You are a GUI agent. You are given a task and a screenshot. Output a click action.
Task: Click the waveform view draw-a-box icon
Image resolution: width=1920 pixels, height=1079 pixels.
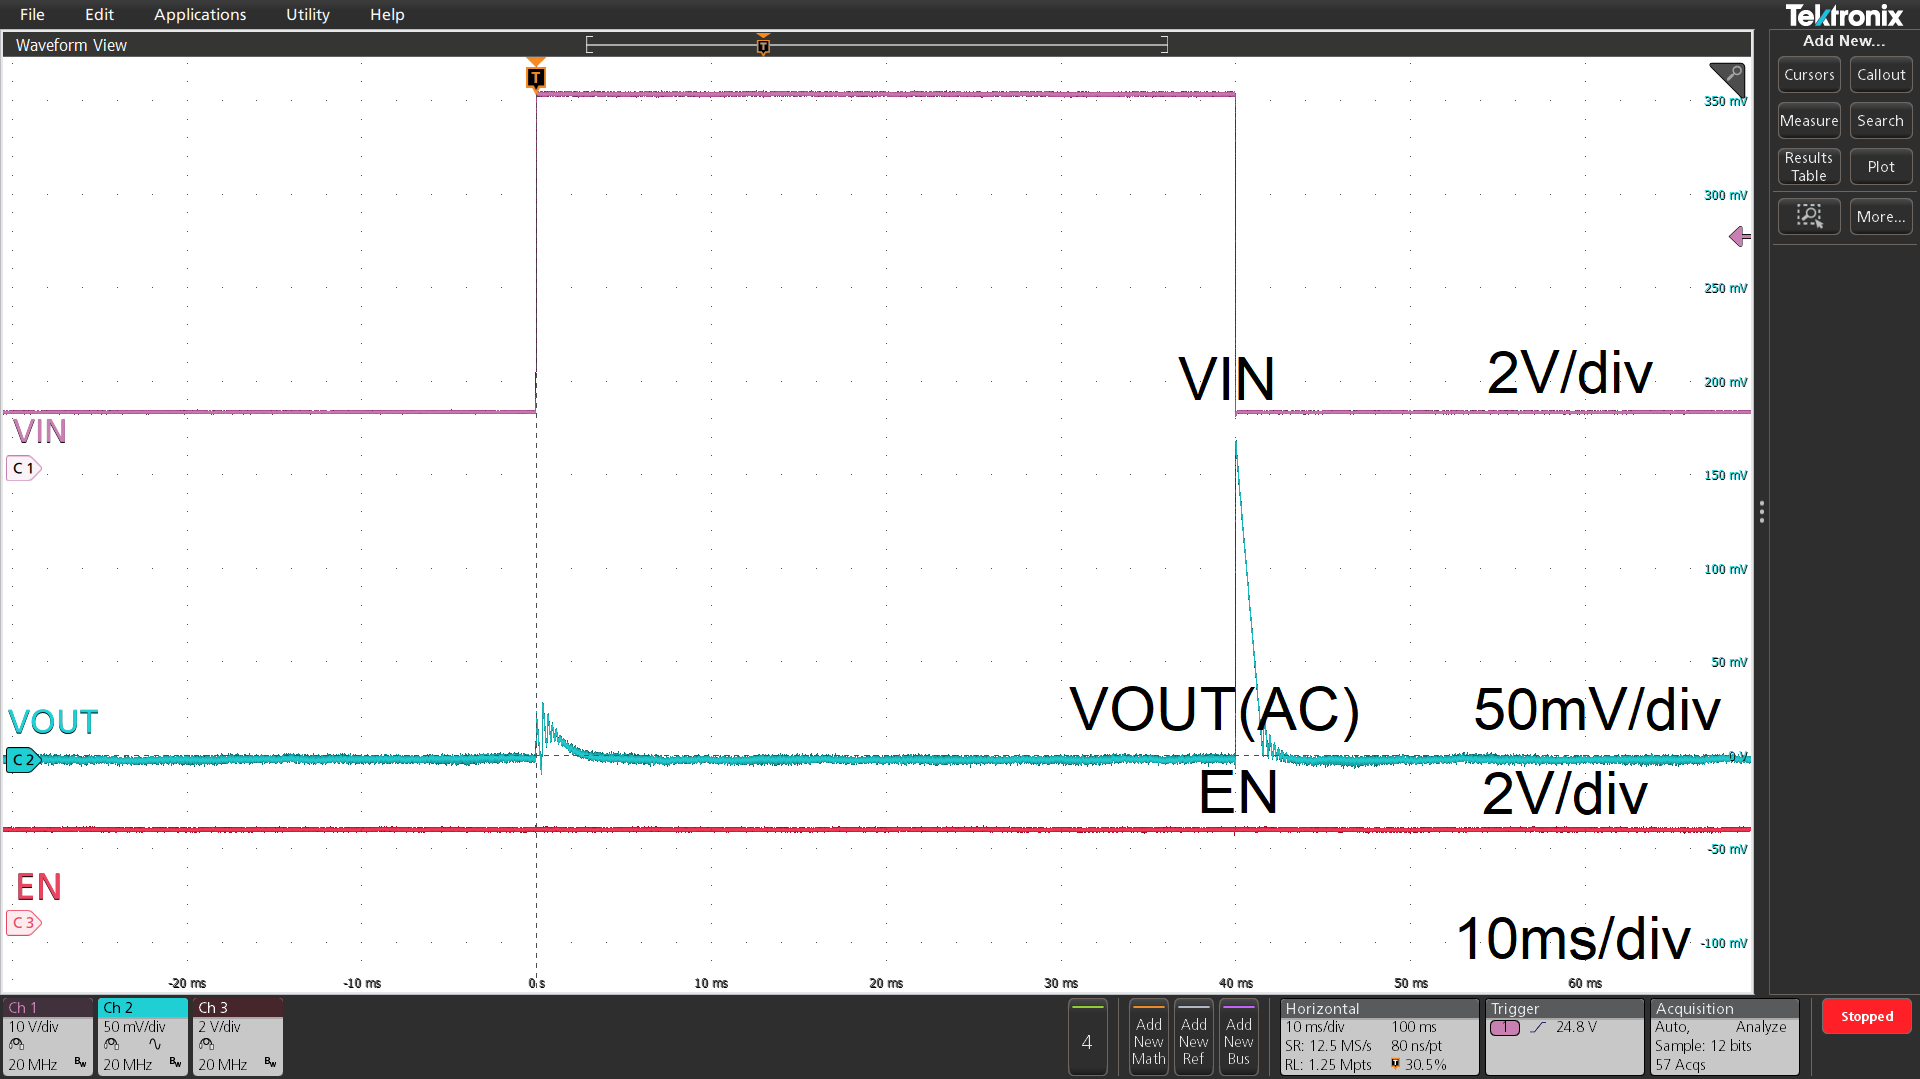coord(1727,78)
